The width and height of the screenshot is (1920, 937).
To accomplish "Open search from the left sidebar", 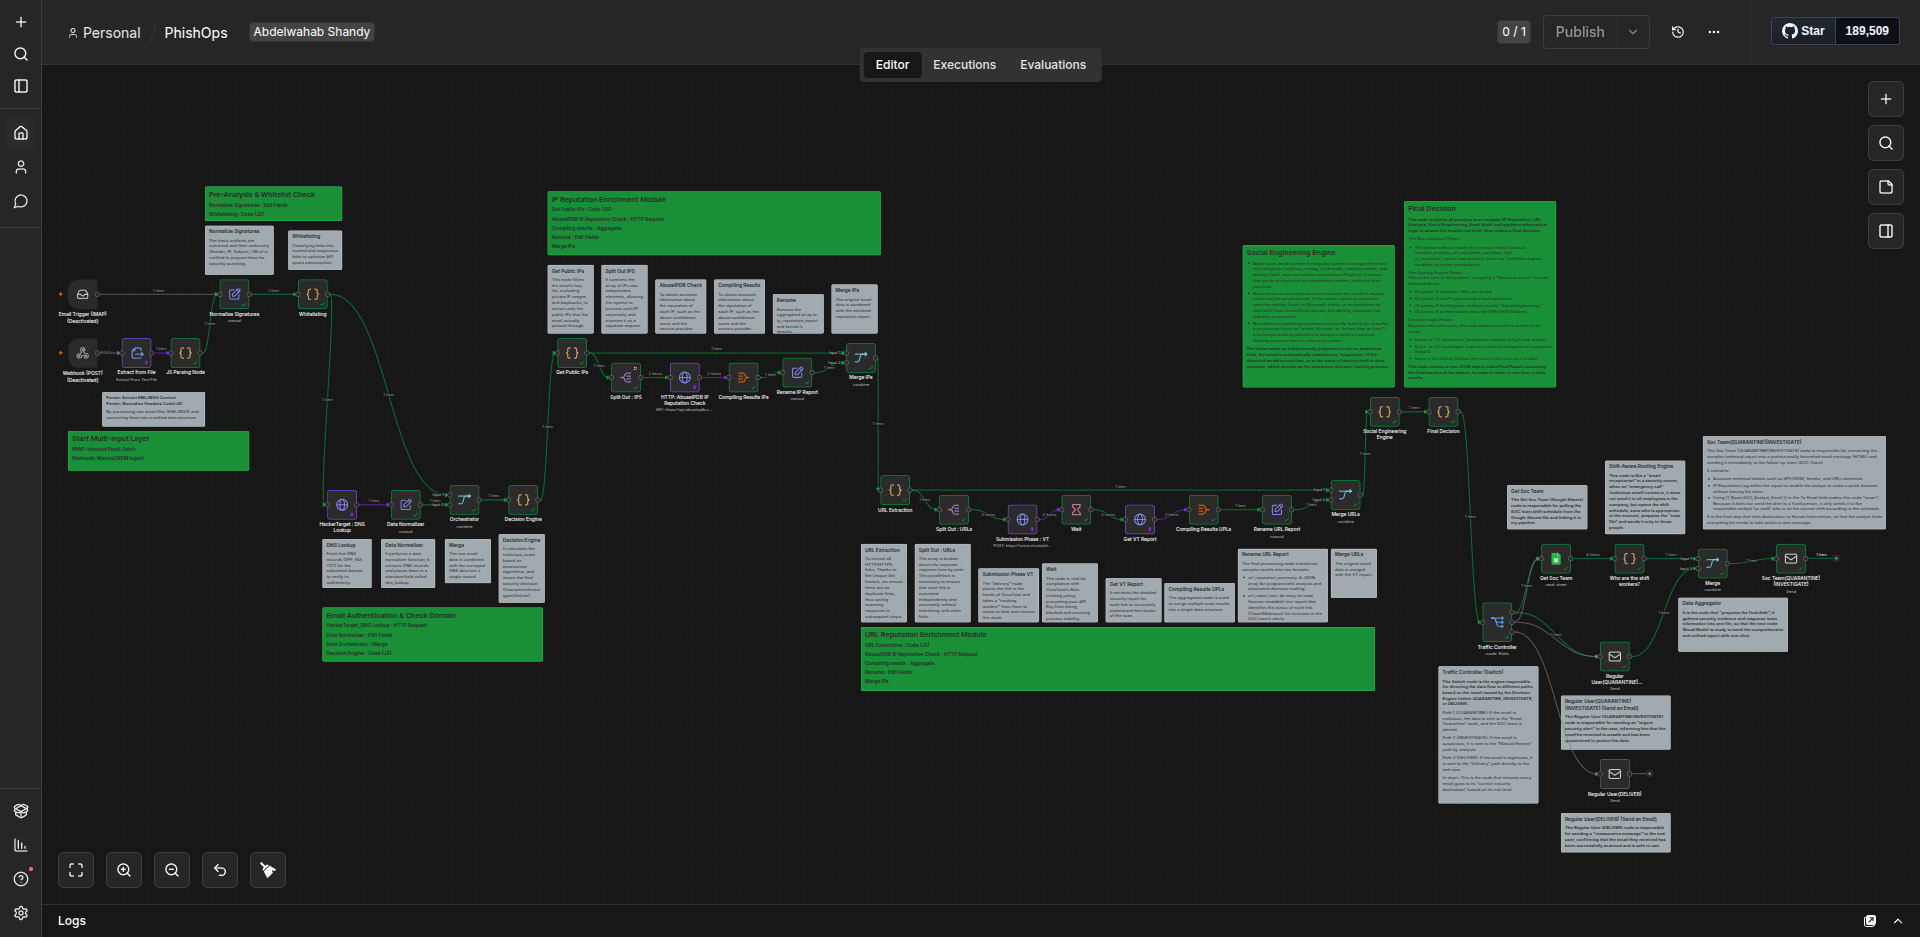I will click(x=20, y=54).
